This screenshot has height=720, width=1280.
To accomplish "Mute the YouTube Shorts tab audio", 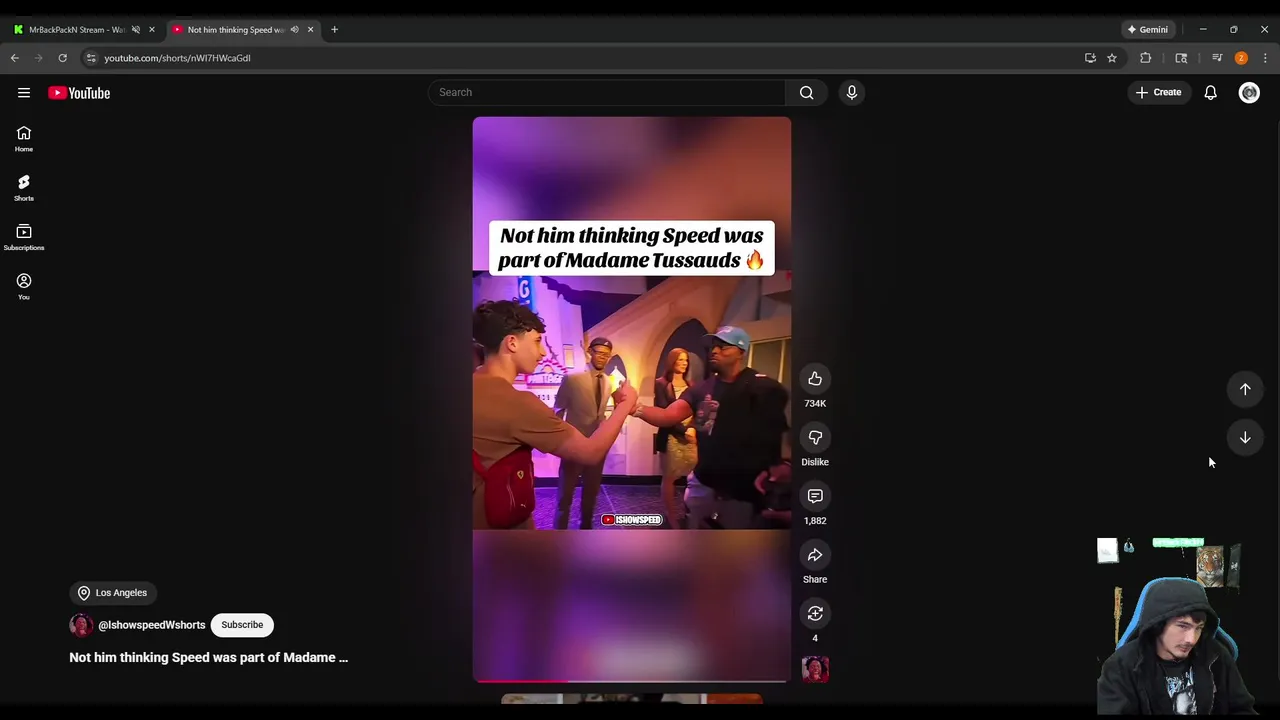I will point(294,30).
